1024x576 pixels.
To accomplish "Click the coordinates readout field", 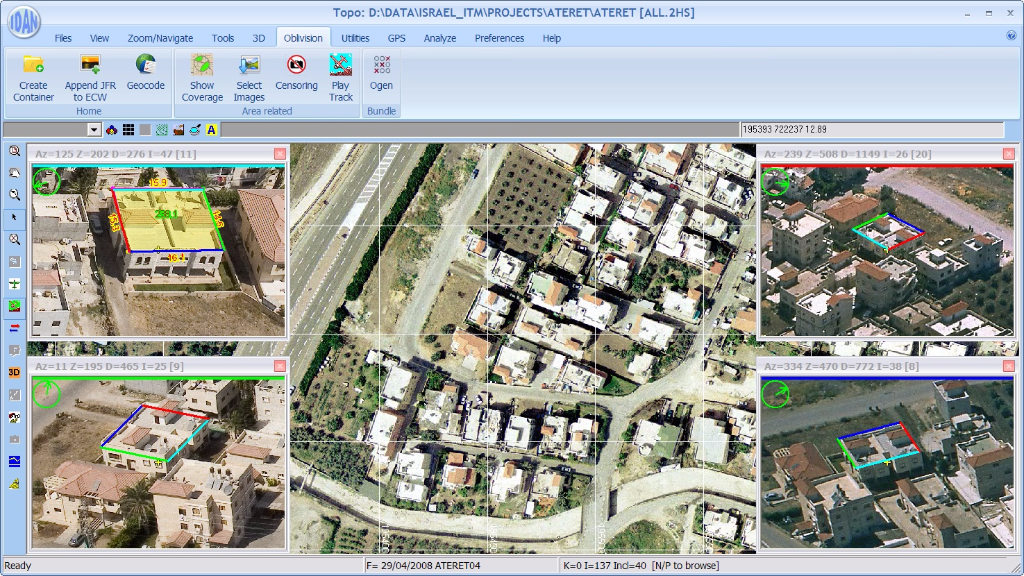I will coord(870,130).
